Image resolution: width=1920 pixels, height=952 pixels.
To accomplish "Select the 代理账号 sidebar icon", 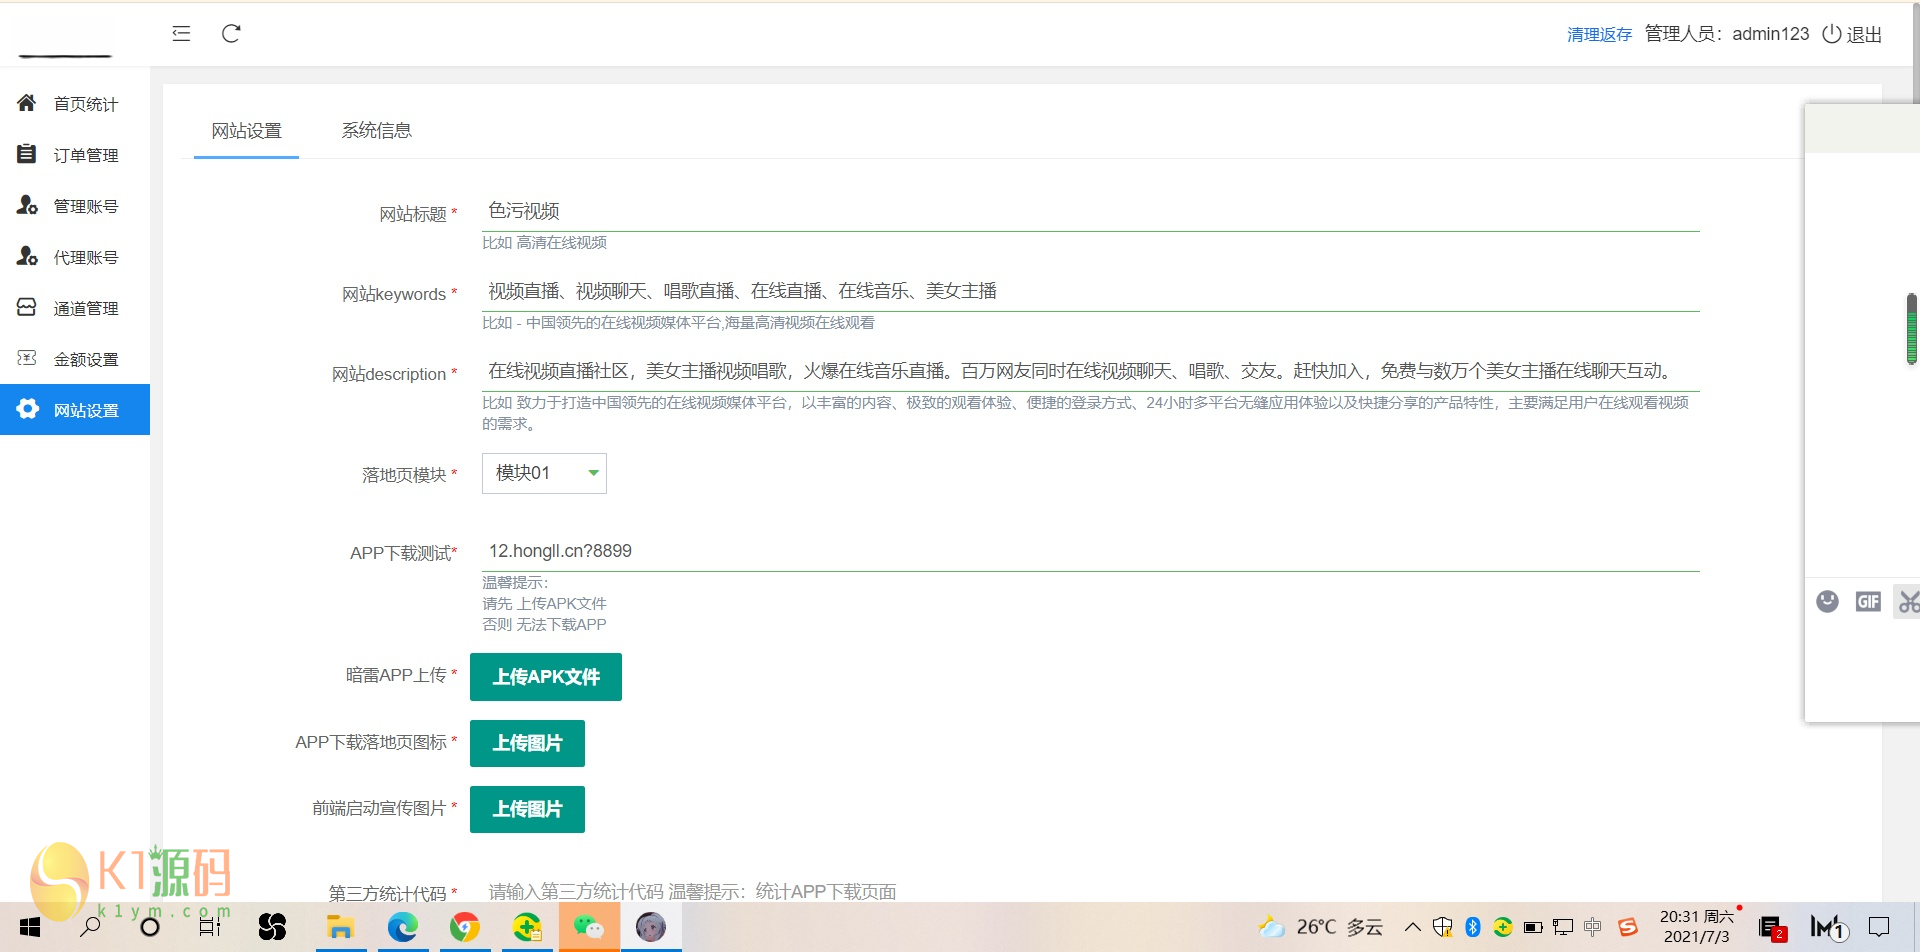I will click(26, 256).
